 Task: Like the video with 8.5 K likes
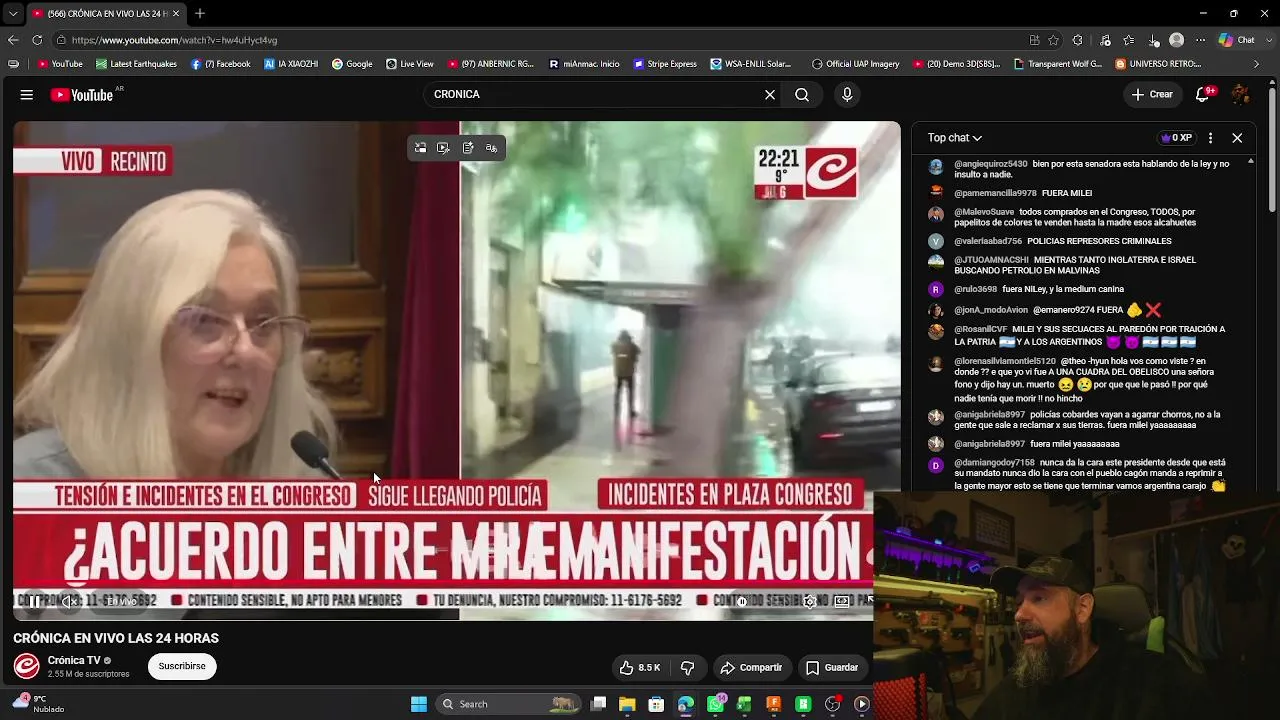click(x=639, y=668)
